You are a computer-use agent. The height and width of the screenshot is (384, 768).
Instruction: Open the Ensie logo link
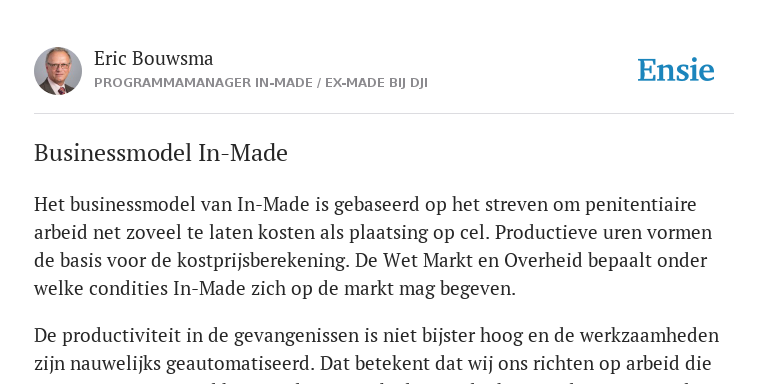[676, 70]
